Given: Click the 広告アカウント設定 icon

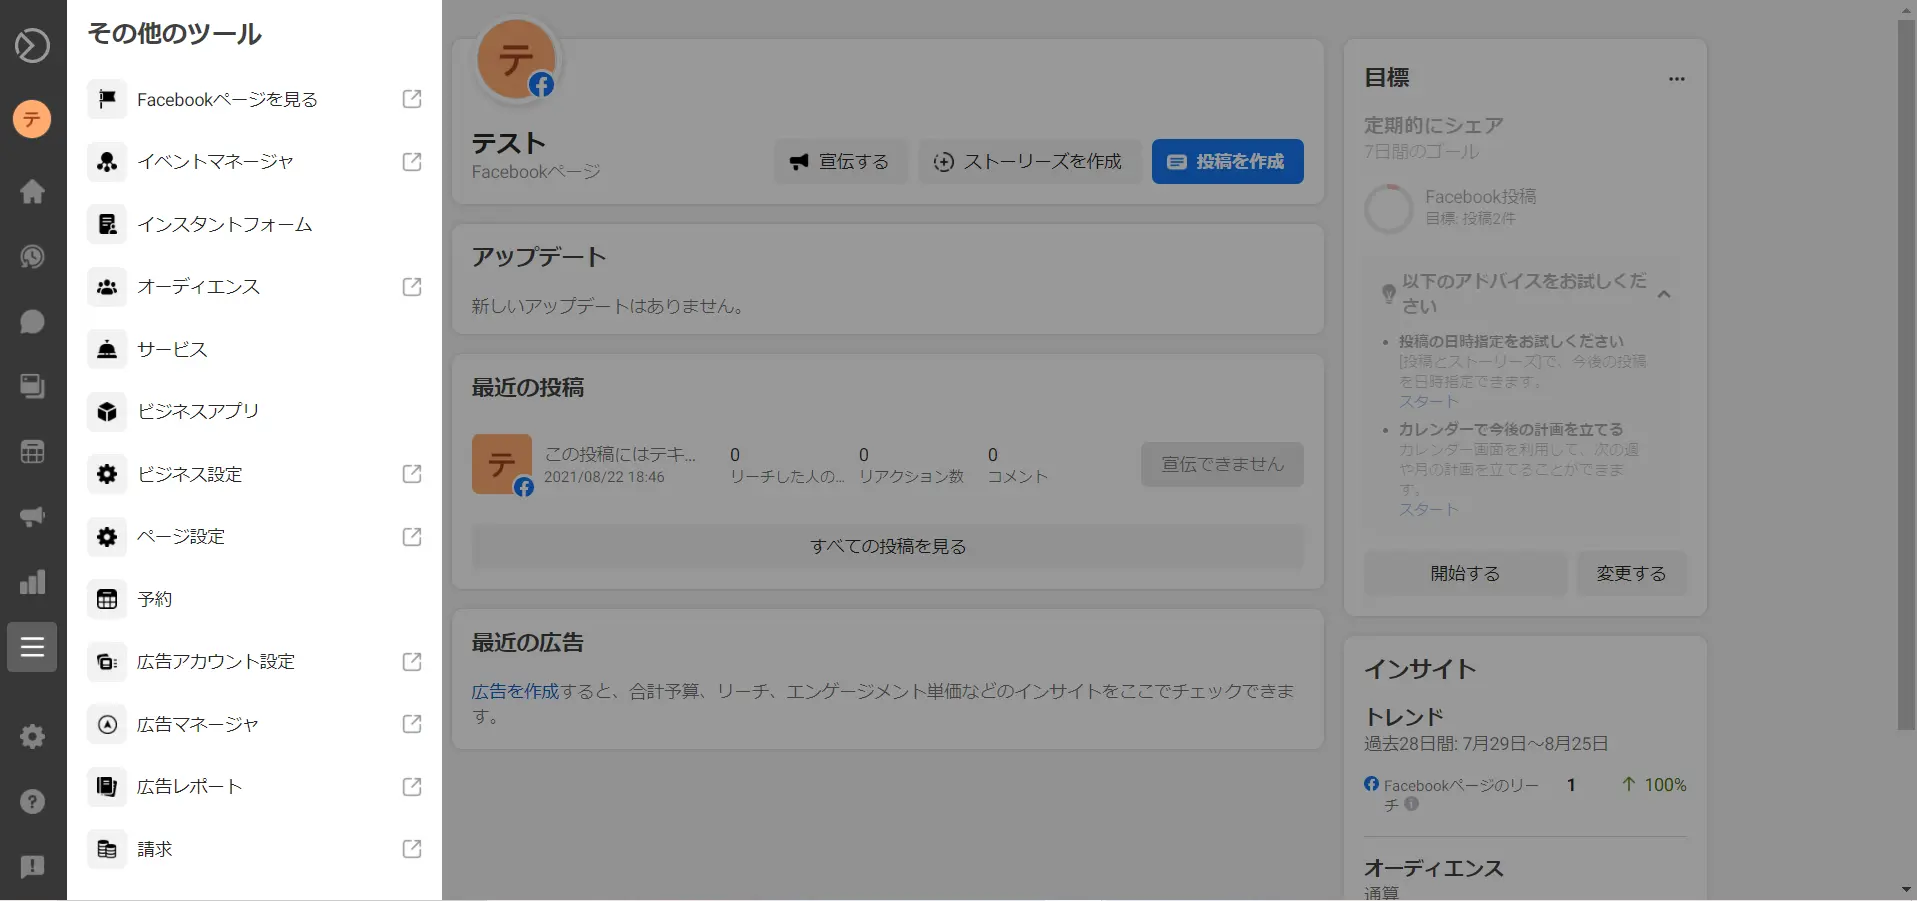Looking at the screenshot, I should (x=107, y=662).
